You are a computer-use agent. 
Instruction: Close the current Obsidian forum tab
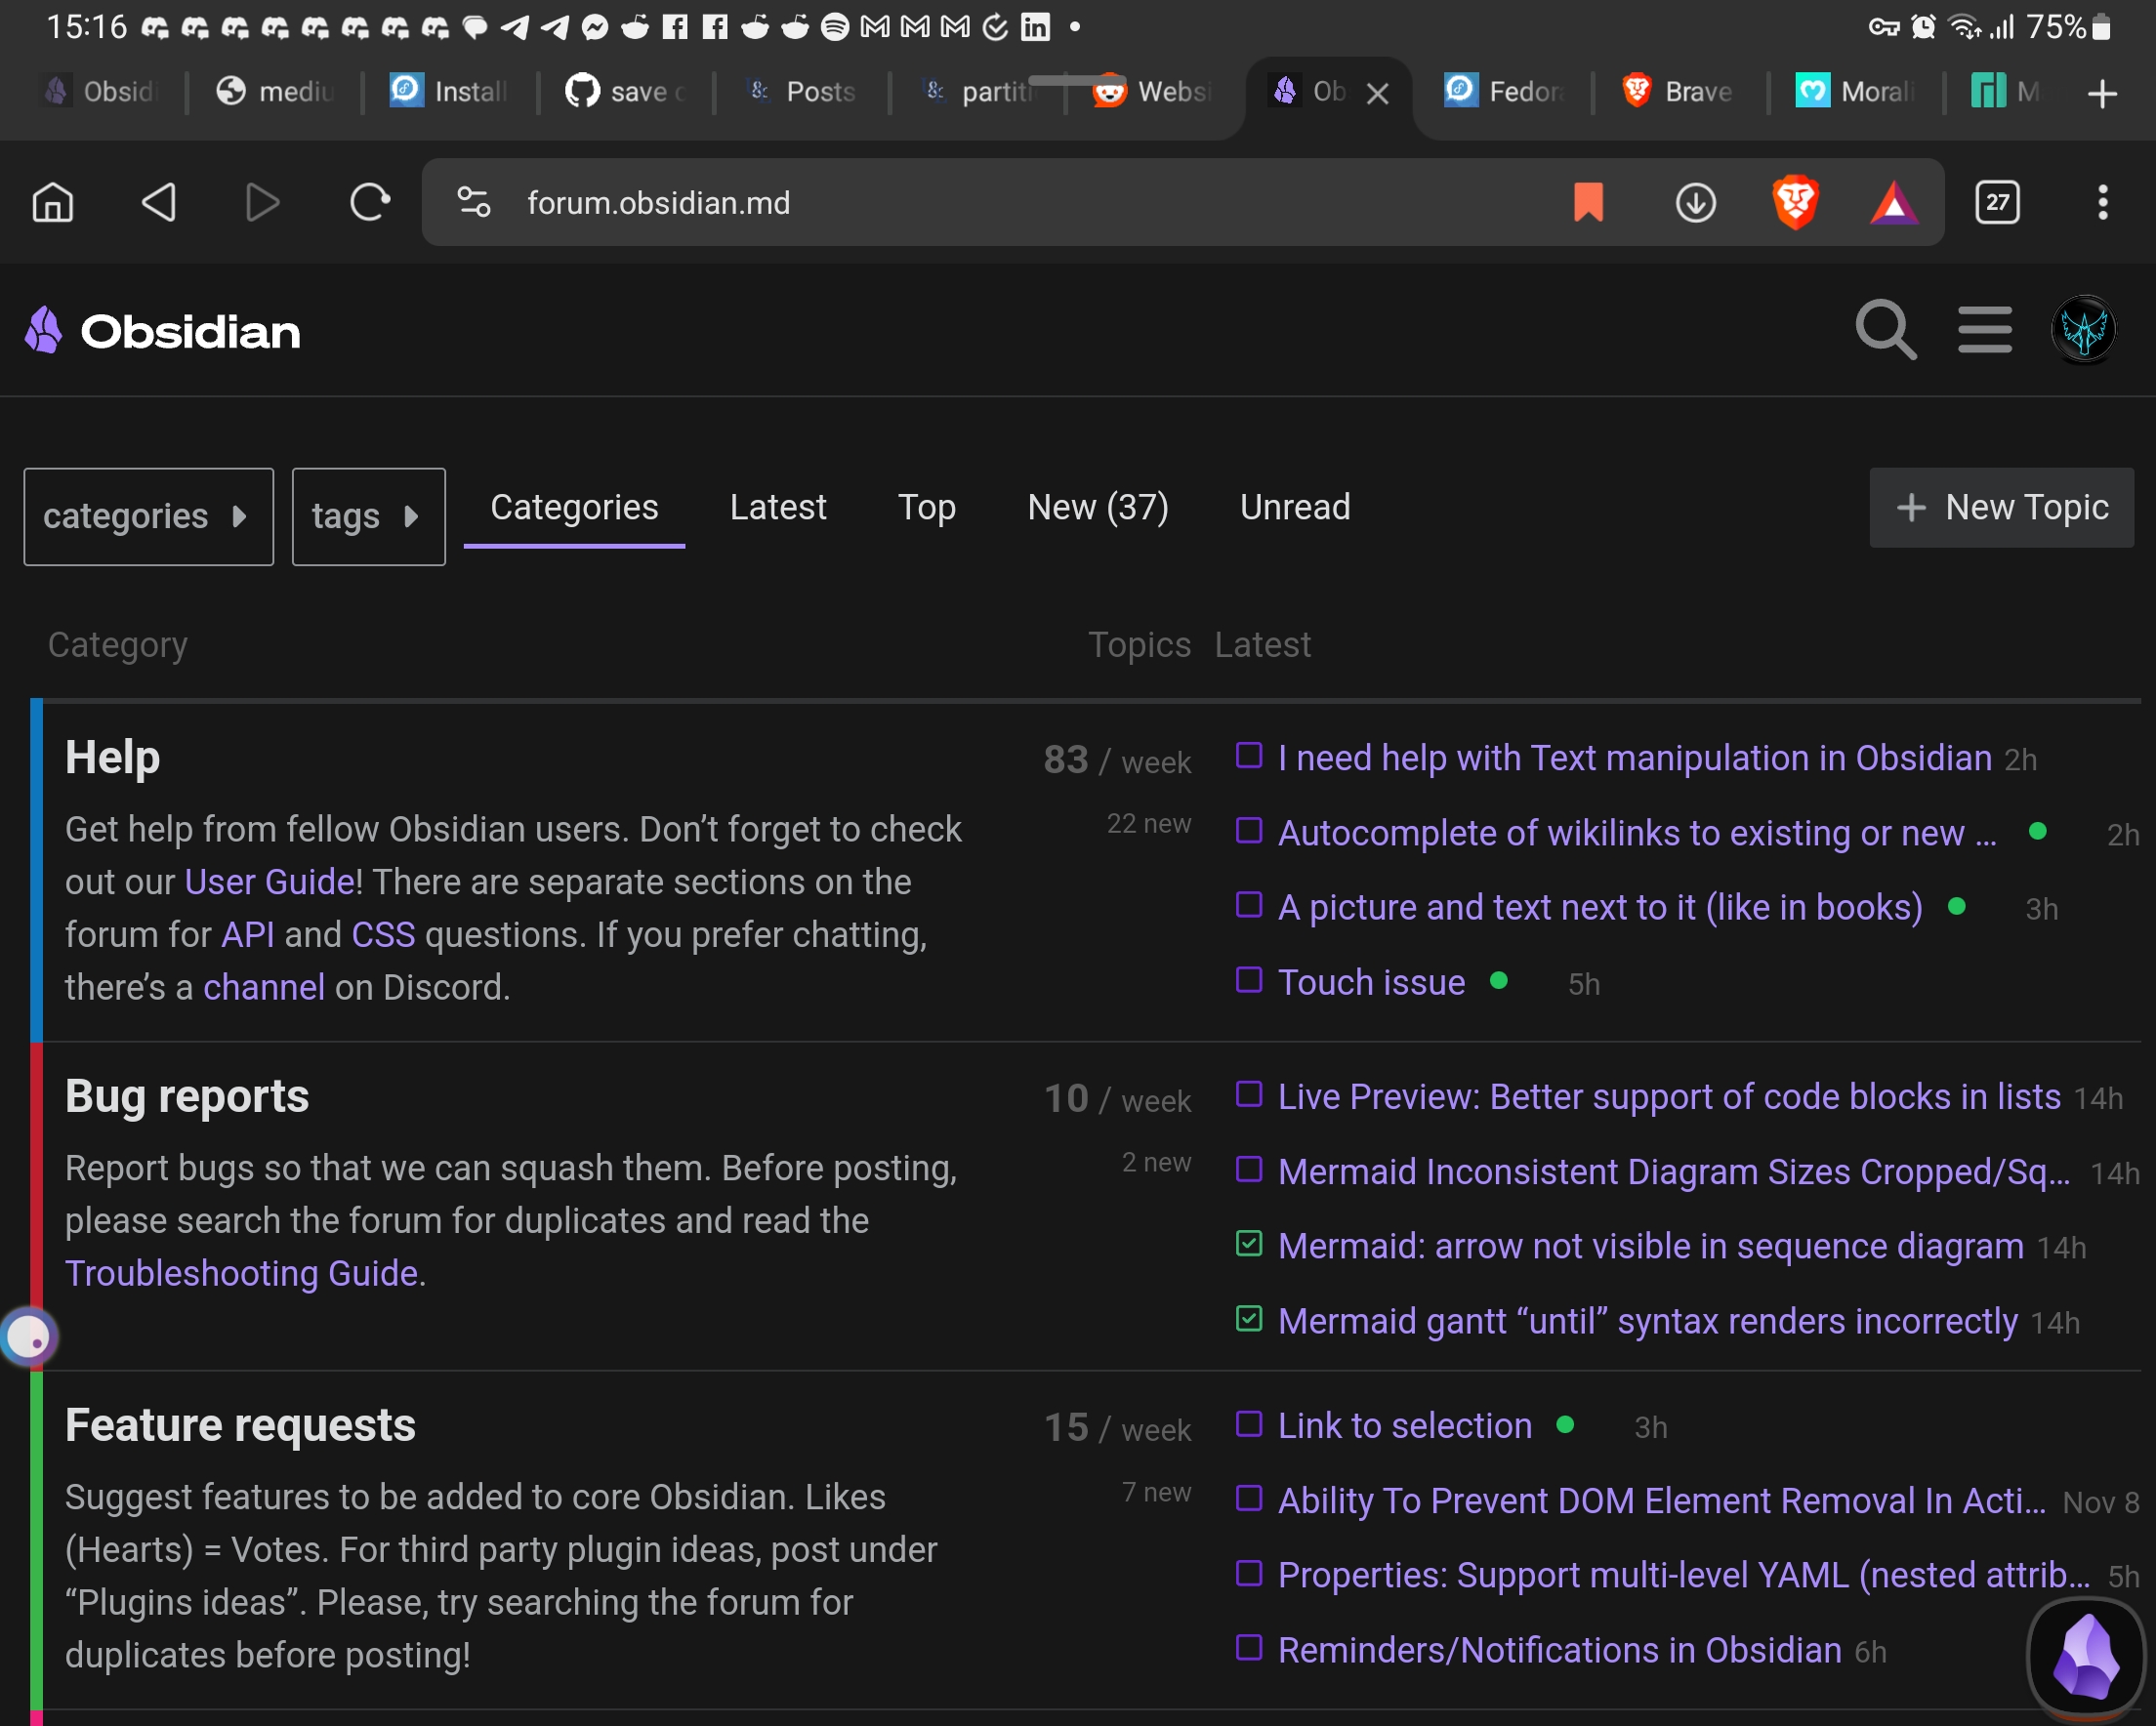click(x=1377, y=93)
